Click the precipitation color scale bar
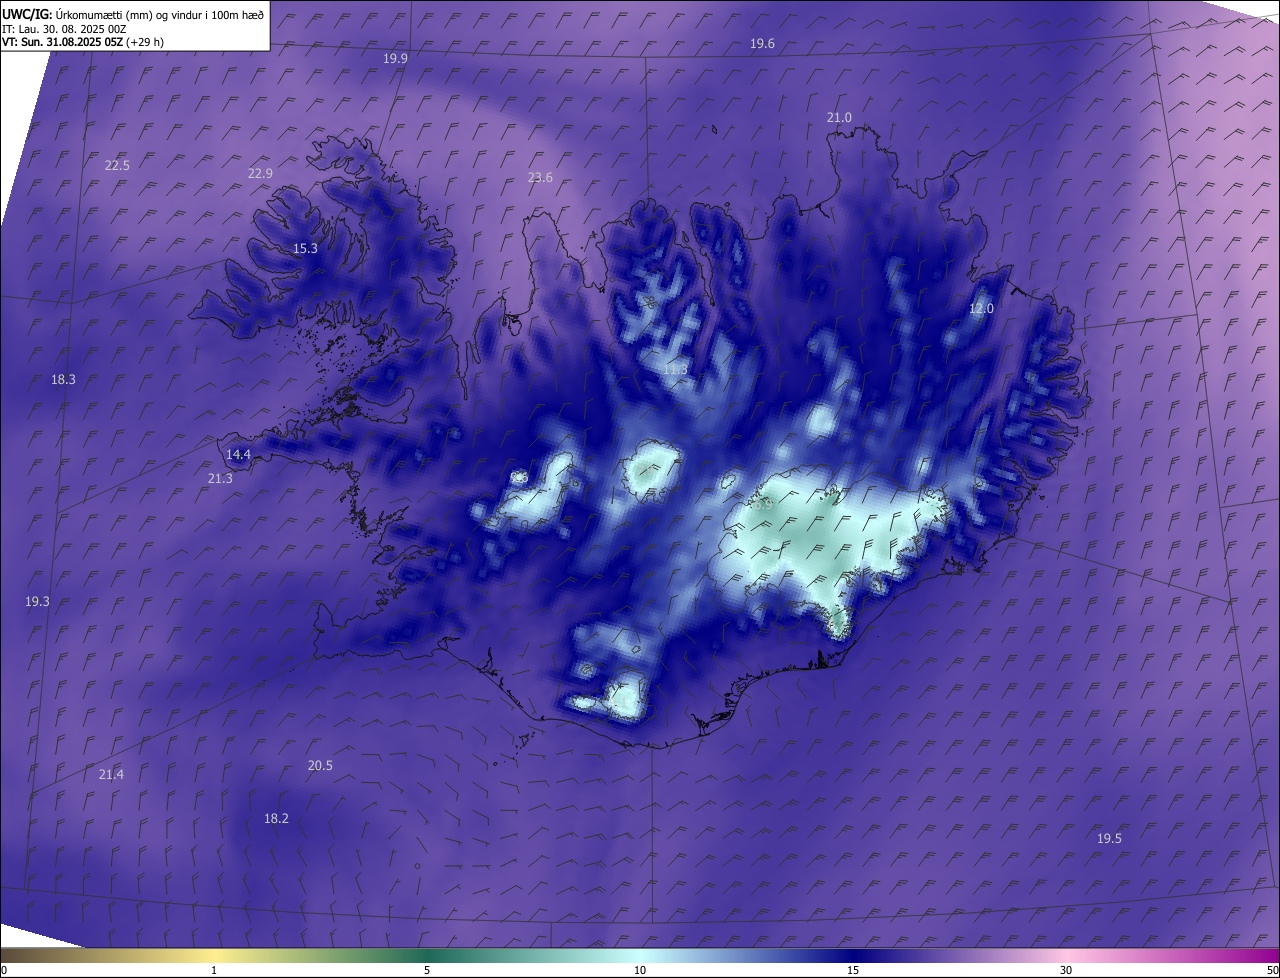Image resolution: width=1280 pixels, height=978 pixels. click(640, 955)
